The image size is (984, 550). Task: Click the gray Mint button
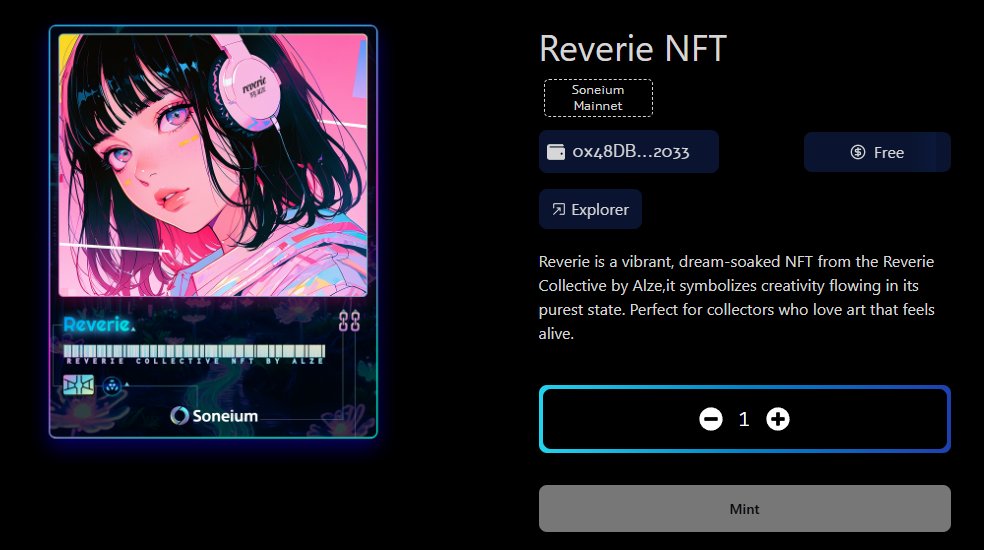tap(744, 509)
